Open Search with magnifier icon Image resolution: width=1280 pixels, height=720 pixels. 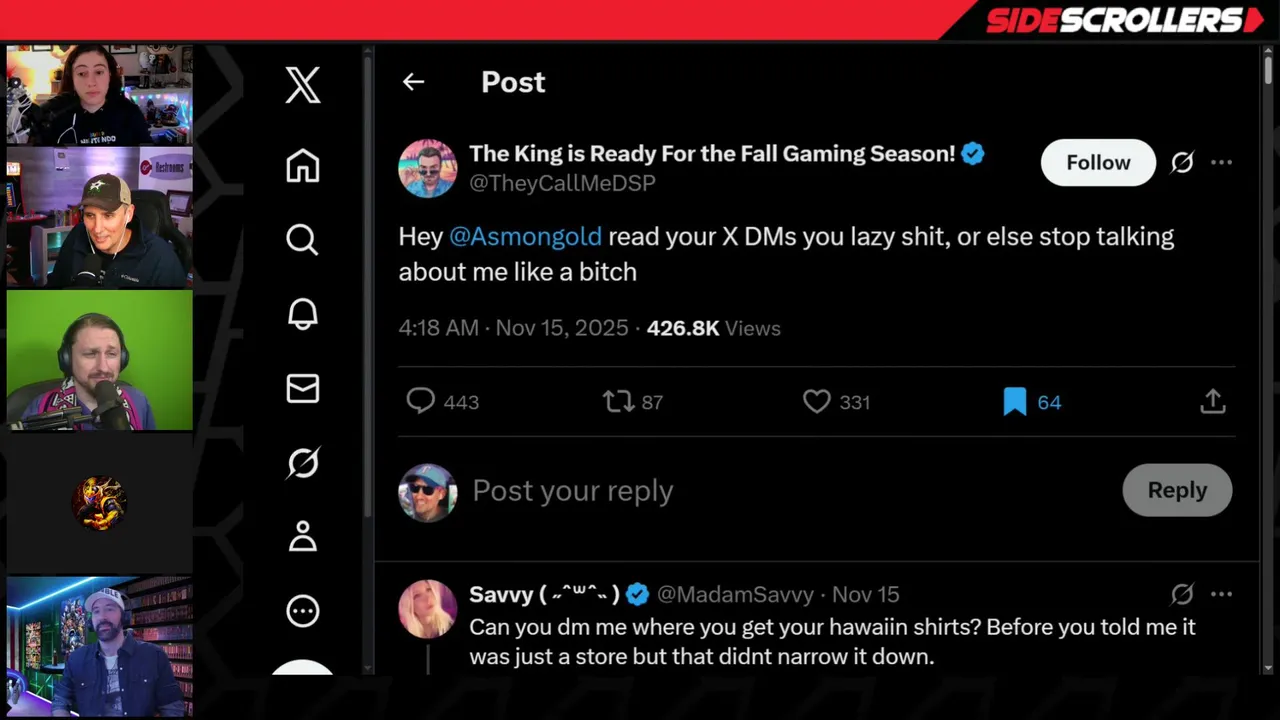302,239
